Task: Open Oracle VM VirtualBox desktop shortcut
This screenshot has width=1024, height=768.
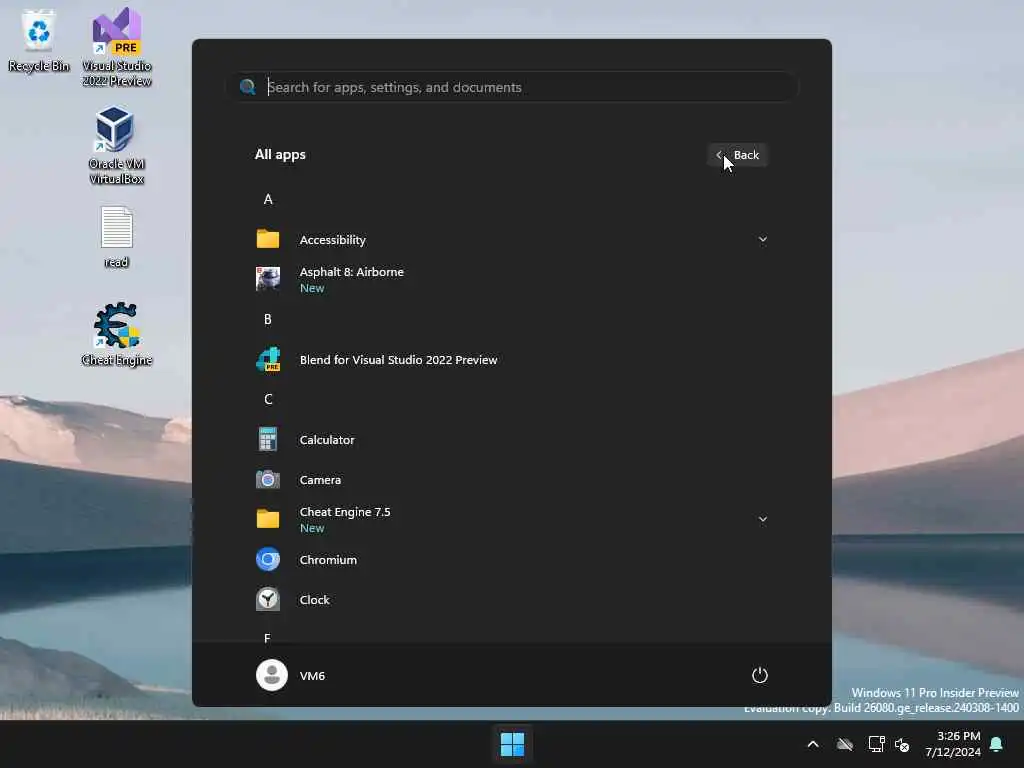Action: point(116,146)
